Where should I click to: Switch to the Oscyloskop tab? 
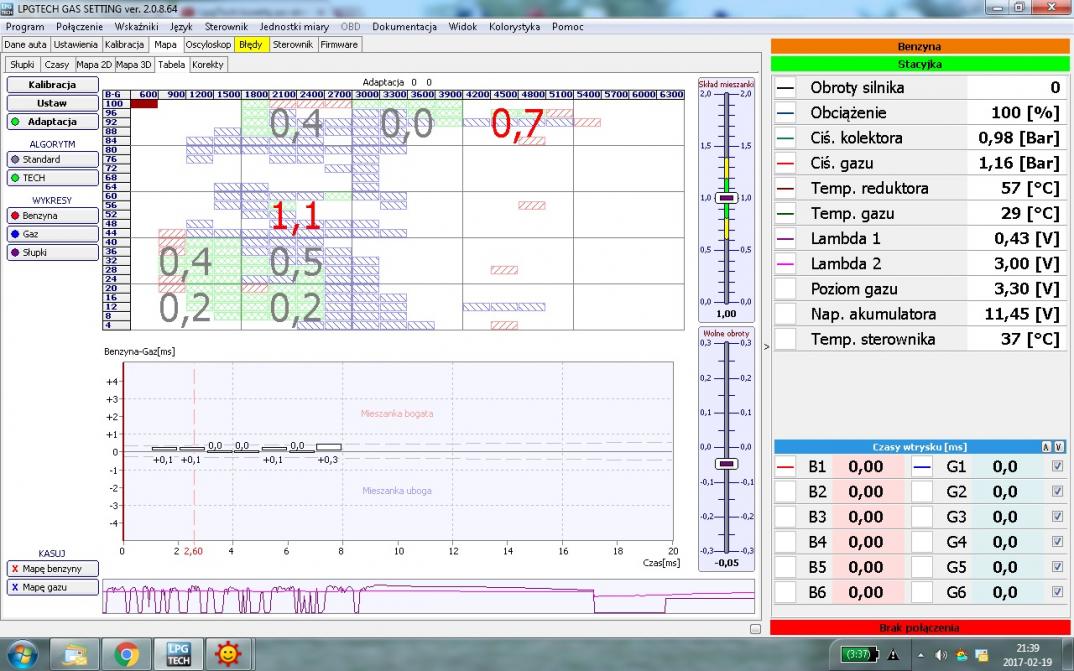click(x=208, y=45)
